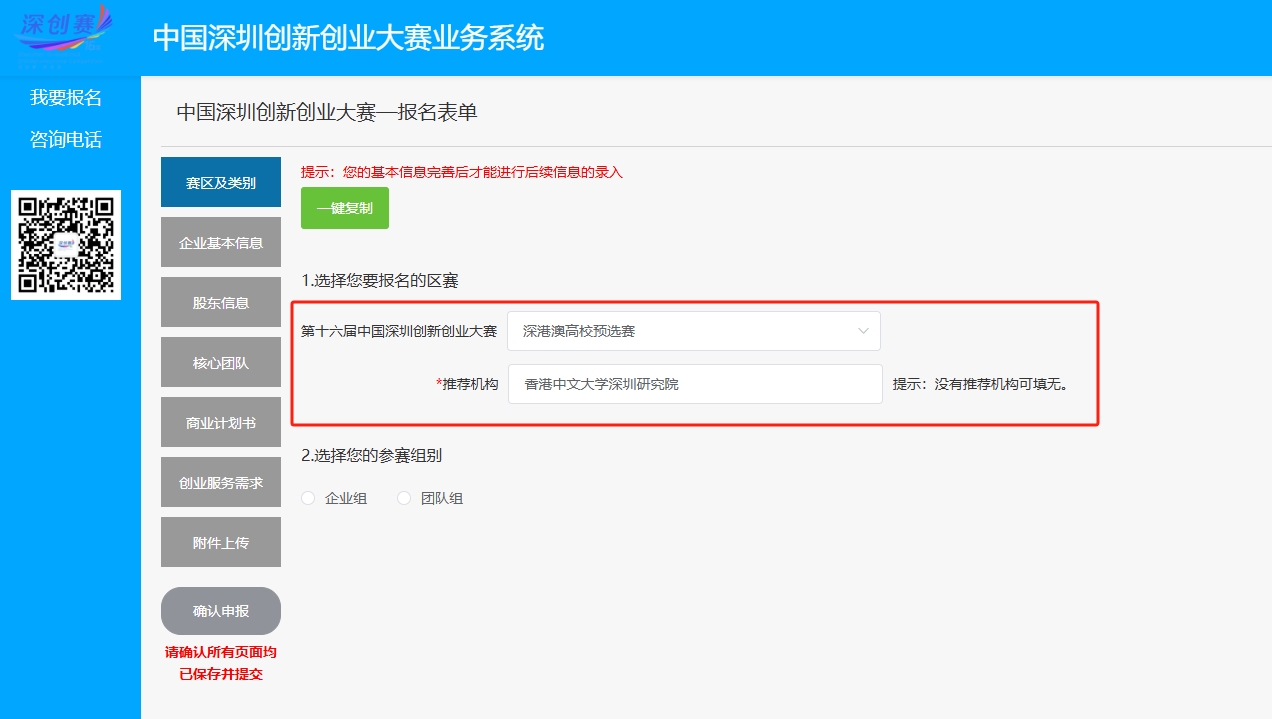Go to the 创业服务需求 tab

pos(221,482)
